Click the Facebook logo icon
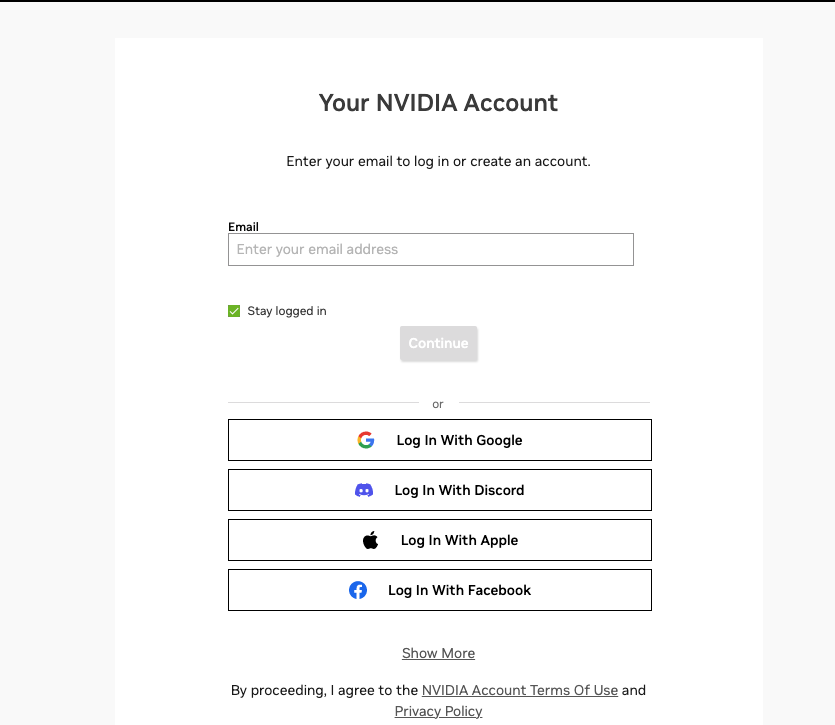The height and width of the screenshot is (725, 835). (x=358, y=590)
